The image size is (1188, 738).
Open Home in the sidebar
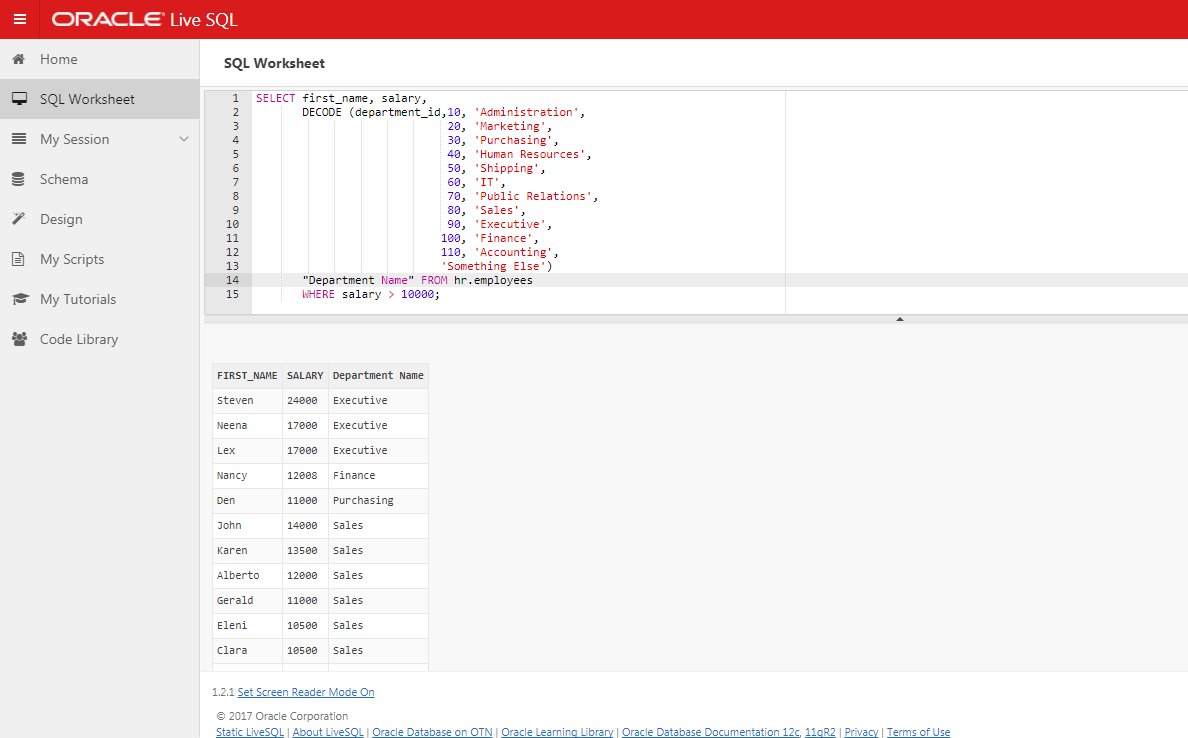click(99, 59)
